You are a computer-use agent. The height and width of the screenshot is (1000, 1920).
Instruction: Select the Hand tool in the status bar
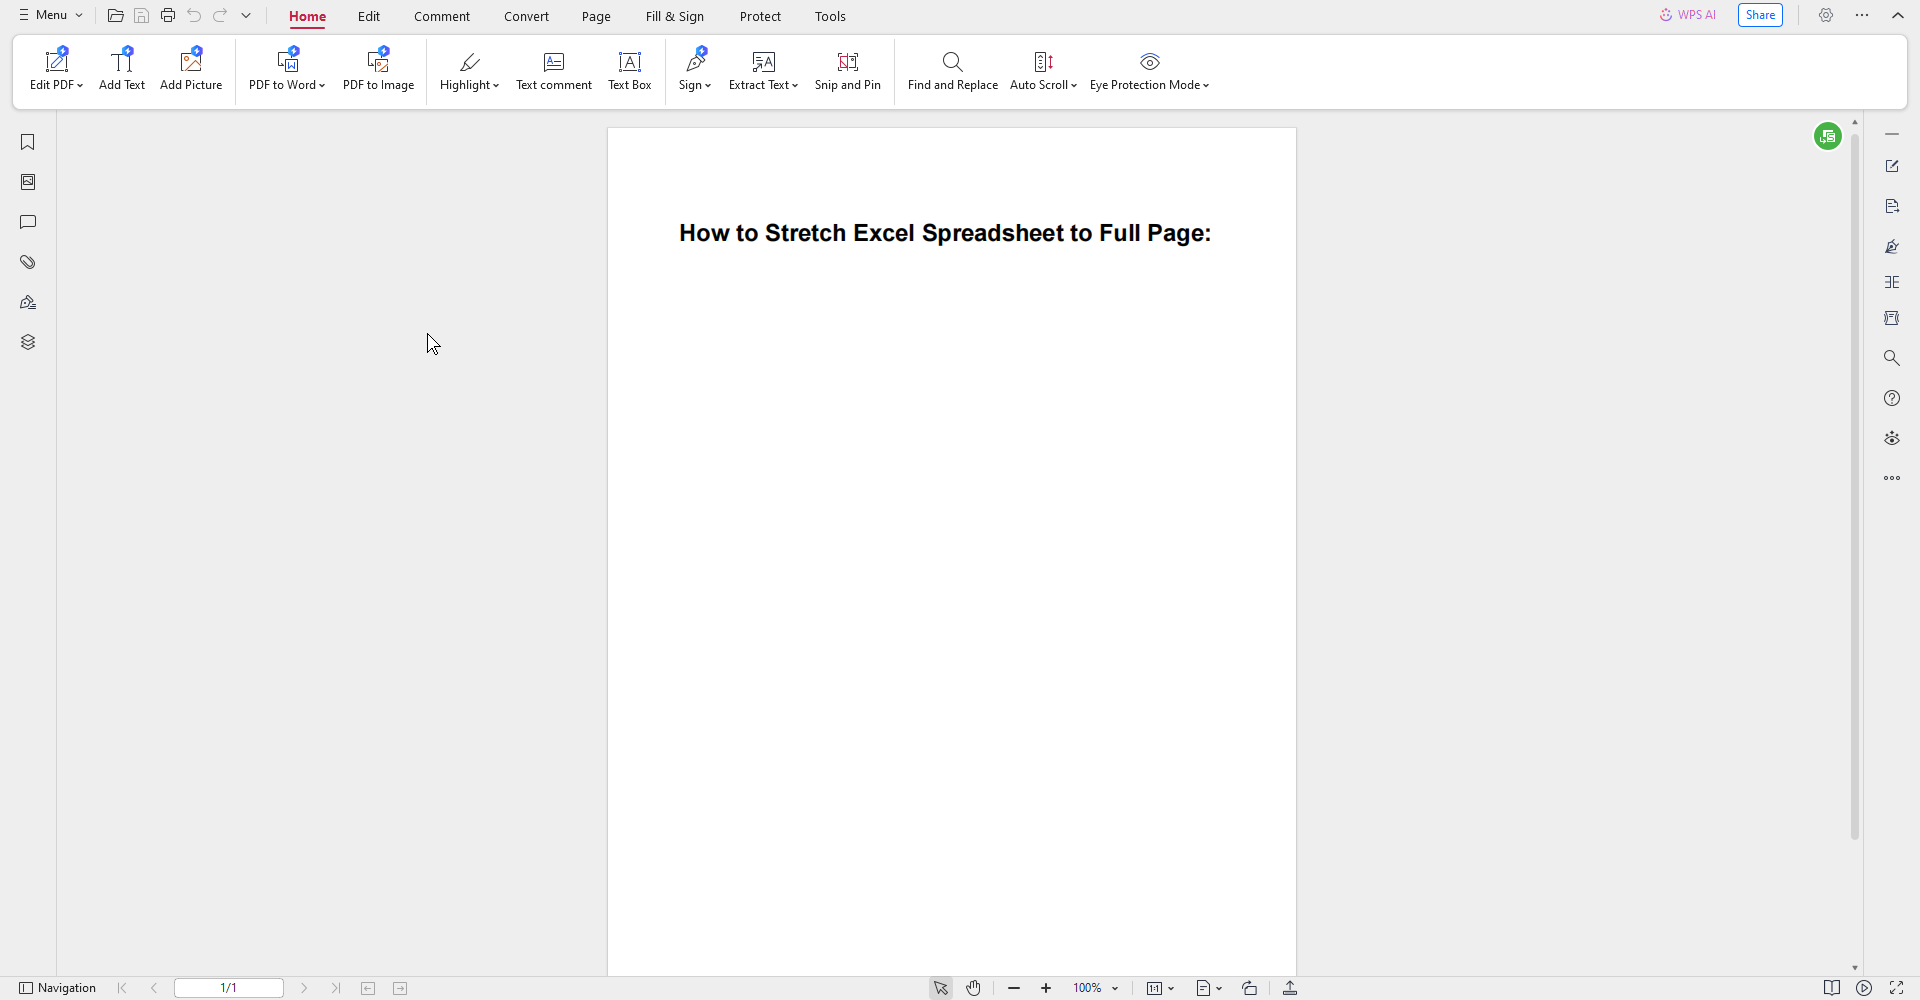[x=973, y=988]
